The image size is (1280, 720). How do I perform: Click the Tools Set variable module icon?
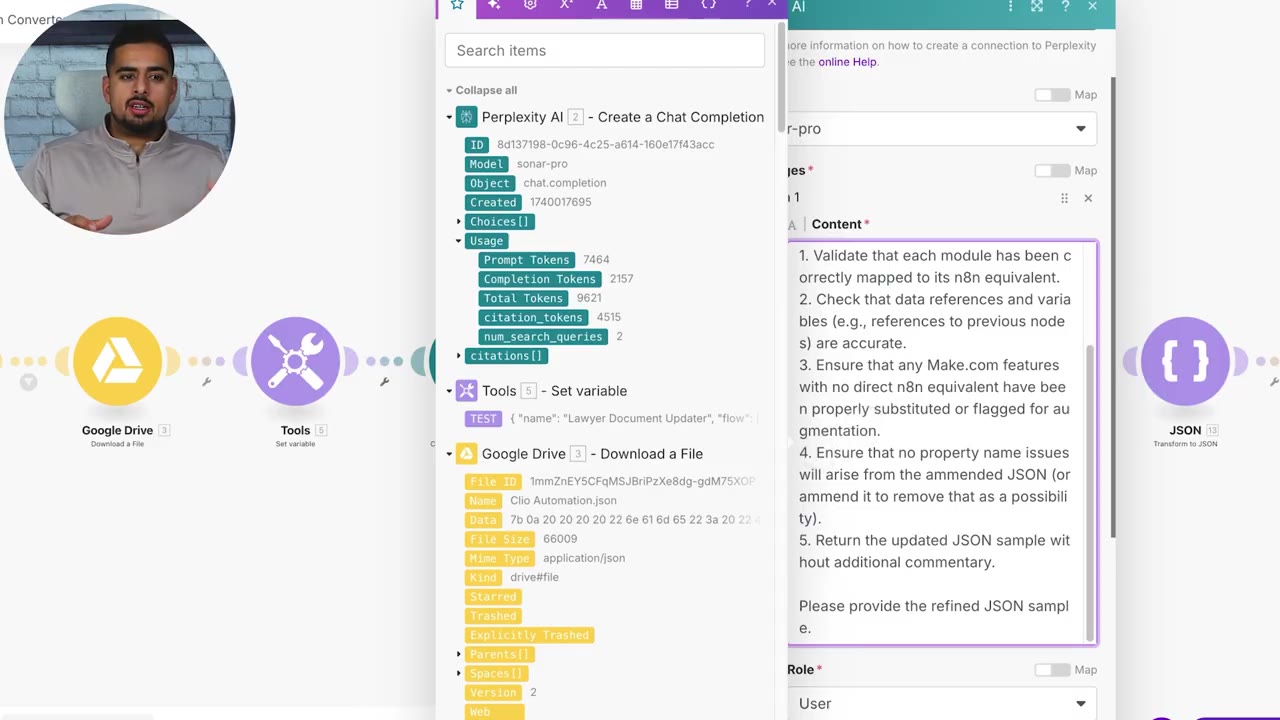(x=295, y=361)
